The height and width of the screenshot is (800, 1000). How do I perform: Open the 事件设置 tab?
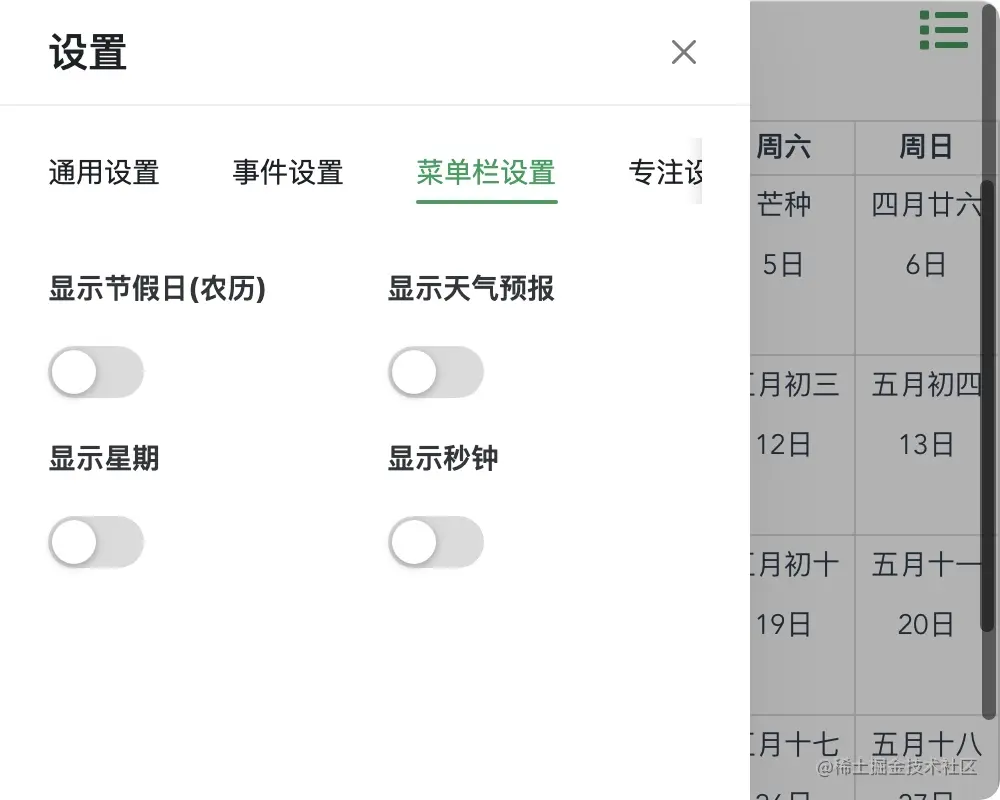288,173
